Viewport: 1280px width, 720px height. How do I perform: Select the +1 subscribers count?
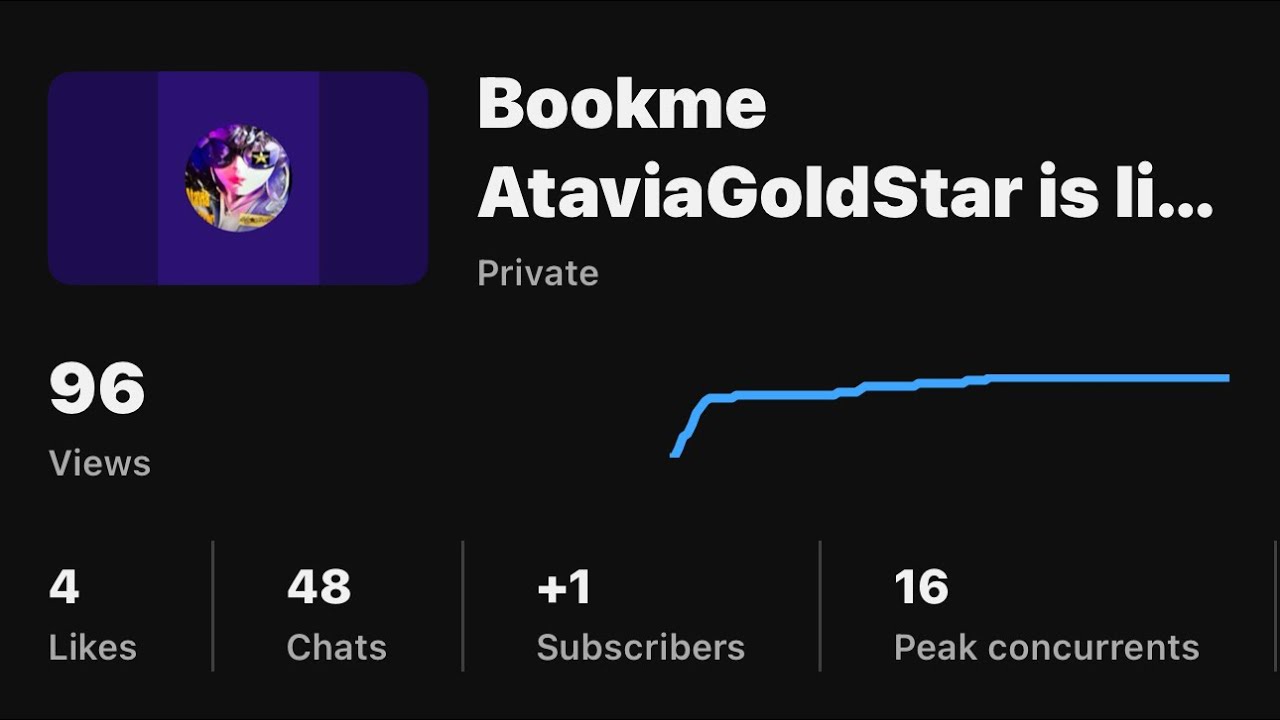pyautogui.click(x=564, y=587)
